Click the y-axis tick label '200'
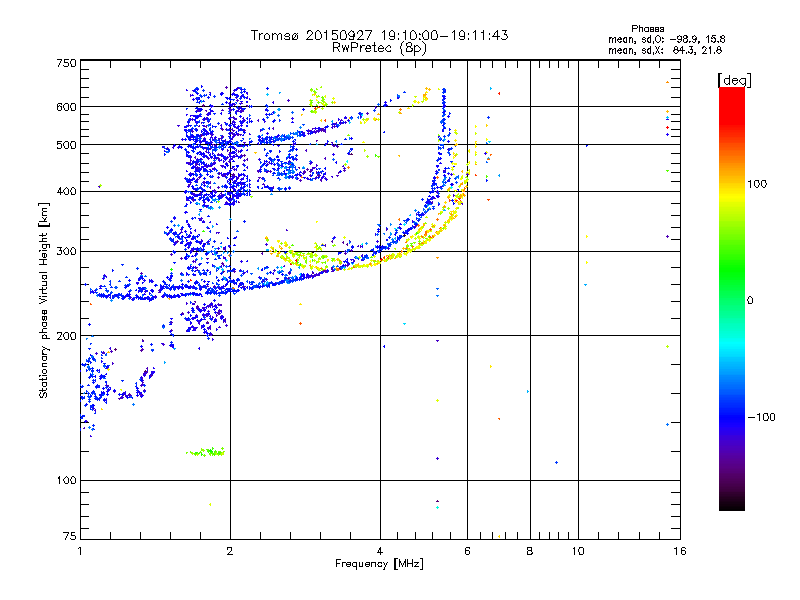The height and width of the screenshot is (600, 800). coord(66,336)
